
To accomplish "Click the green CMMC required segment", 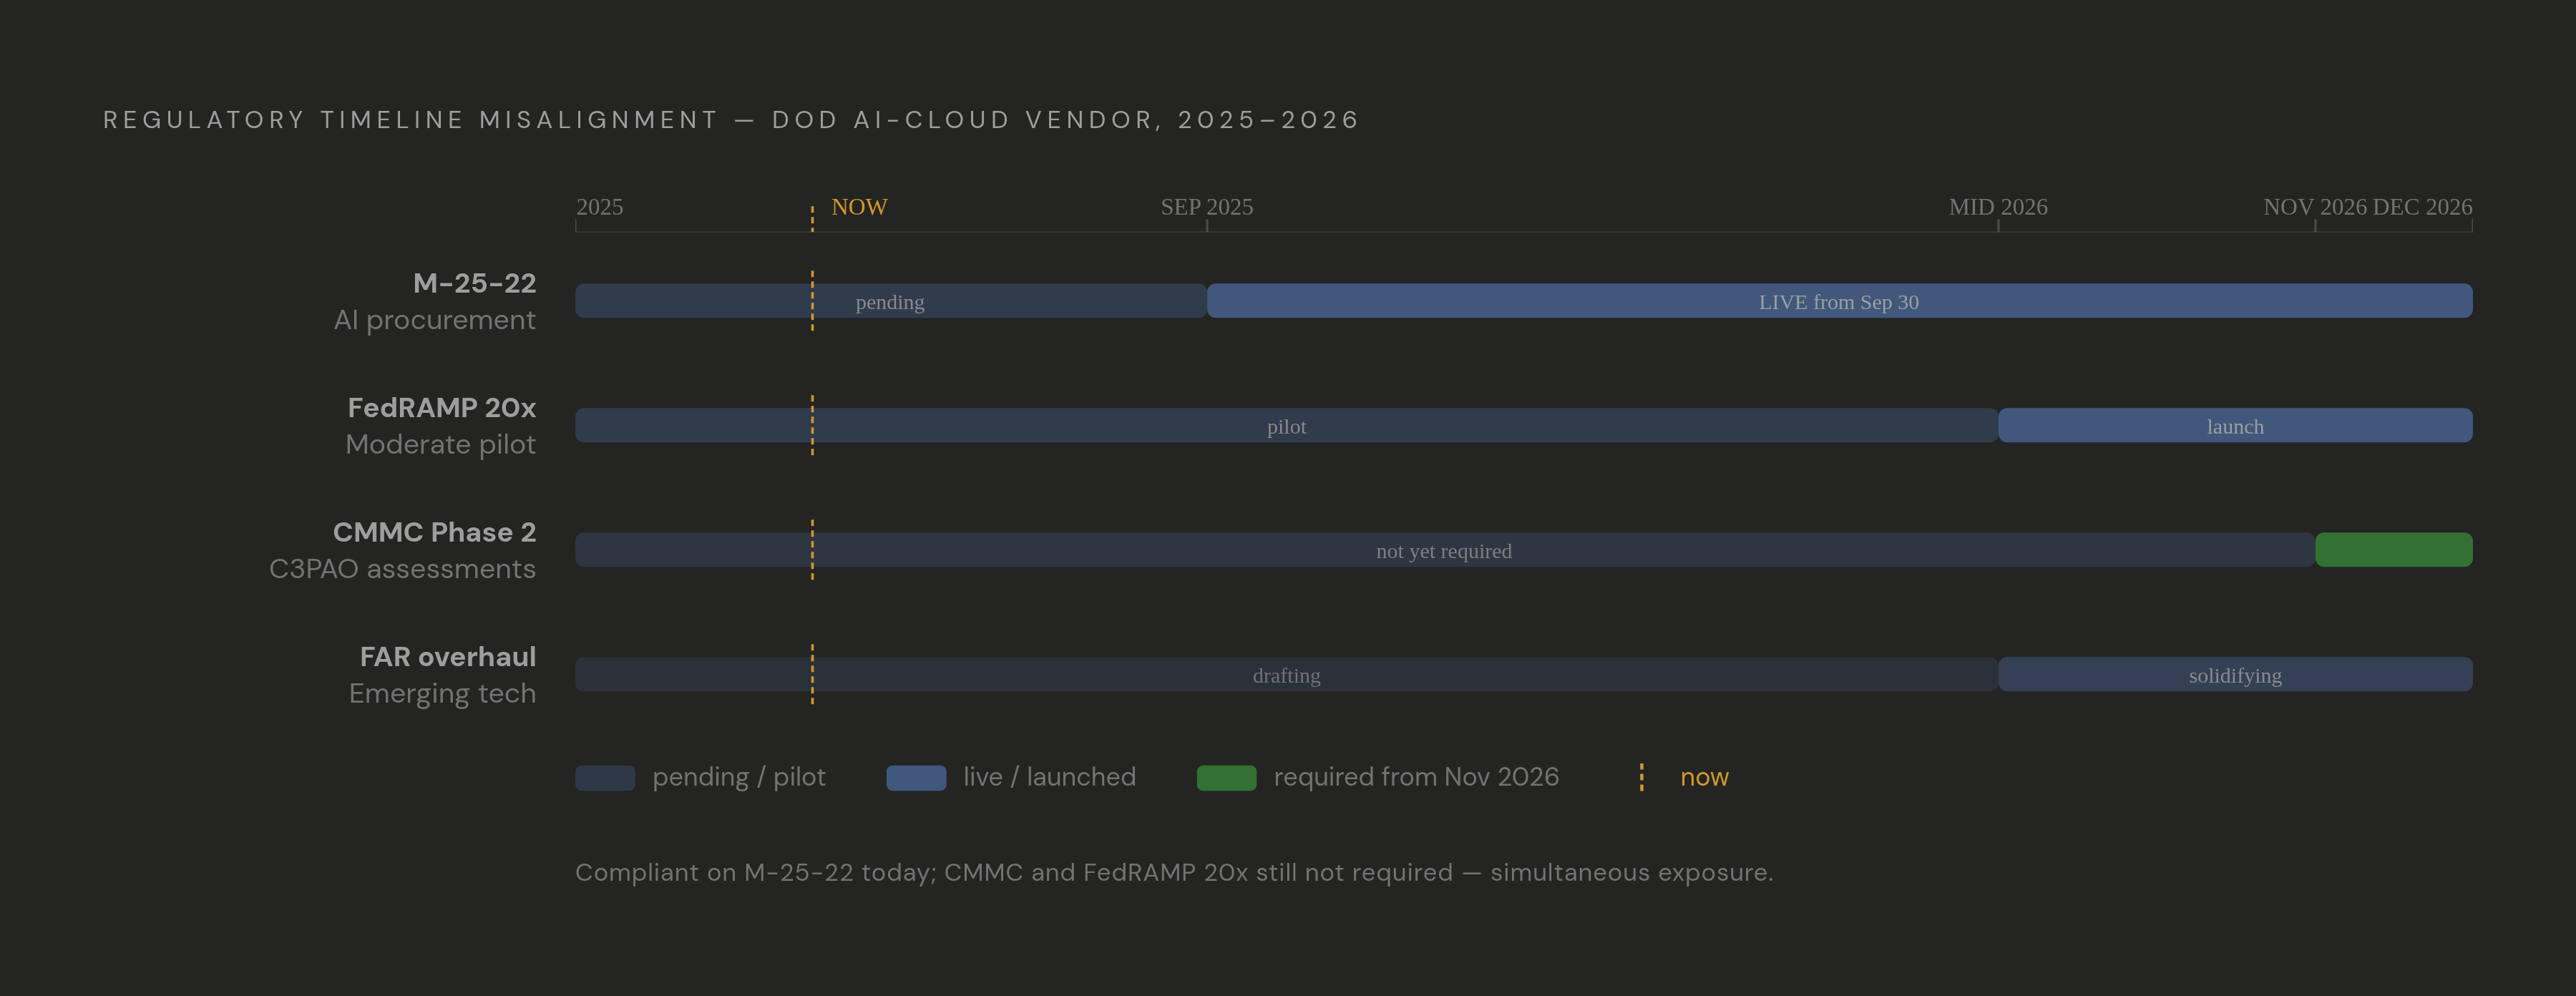I will pyautogui.click(x=2394, y=550).
